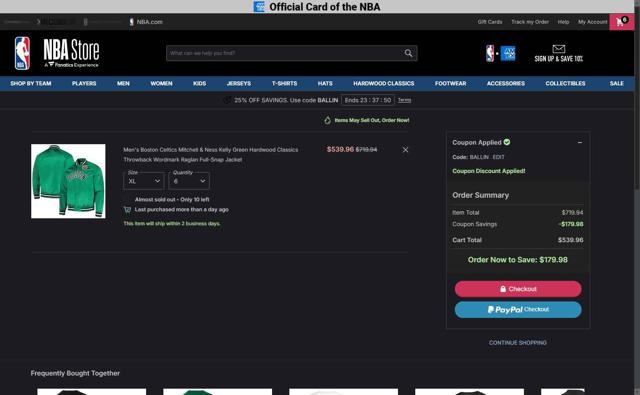The width and height of the screenshot is (640, 395).
Task: Open the Collectibles menu
Action: pos(565,84)
